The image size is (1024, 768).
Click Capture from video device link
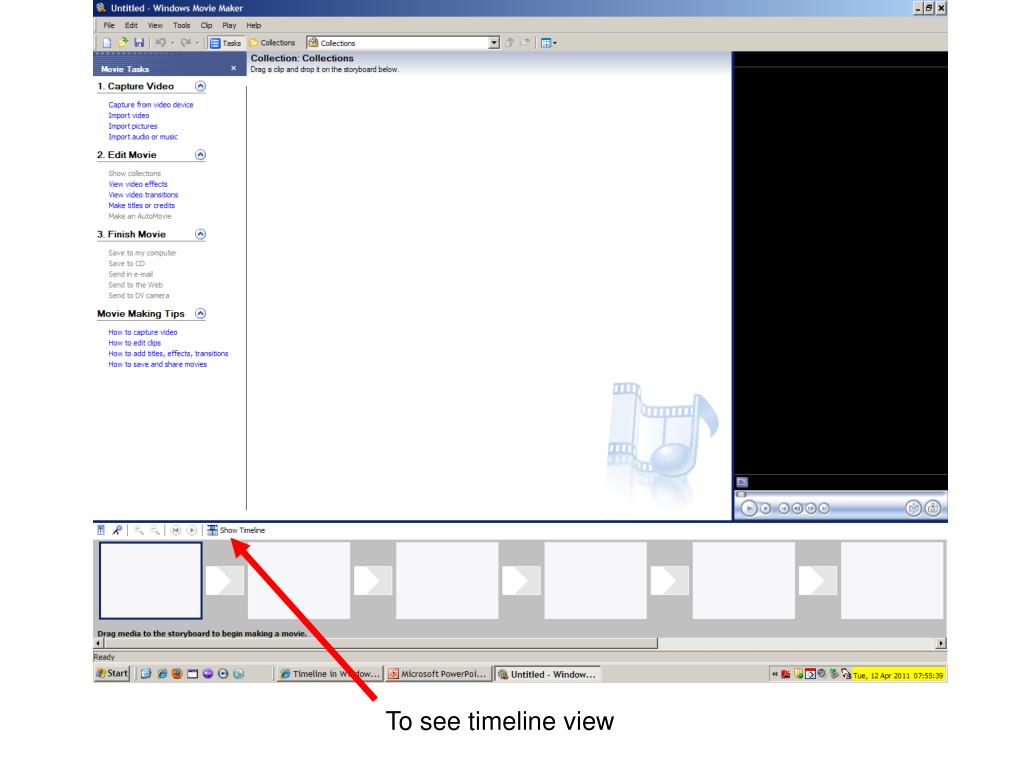(151, 104)
